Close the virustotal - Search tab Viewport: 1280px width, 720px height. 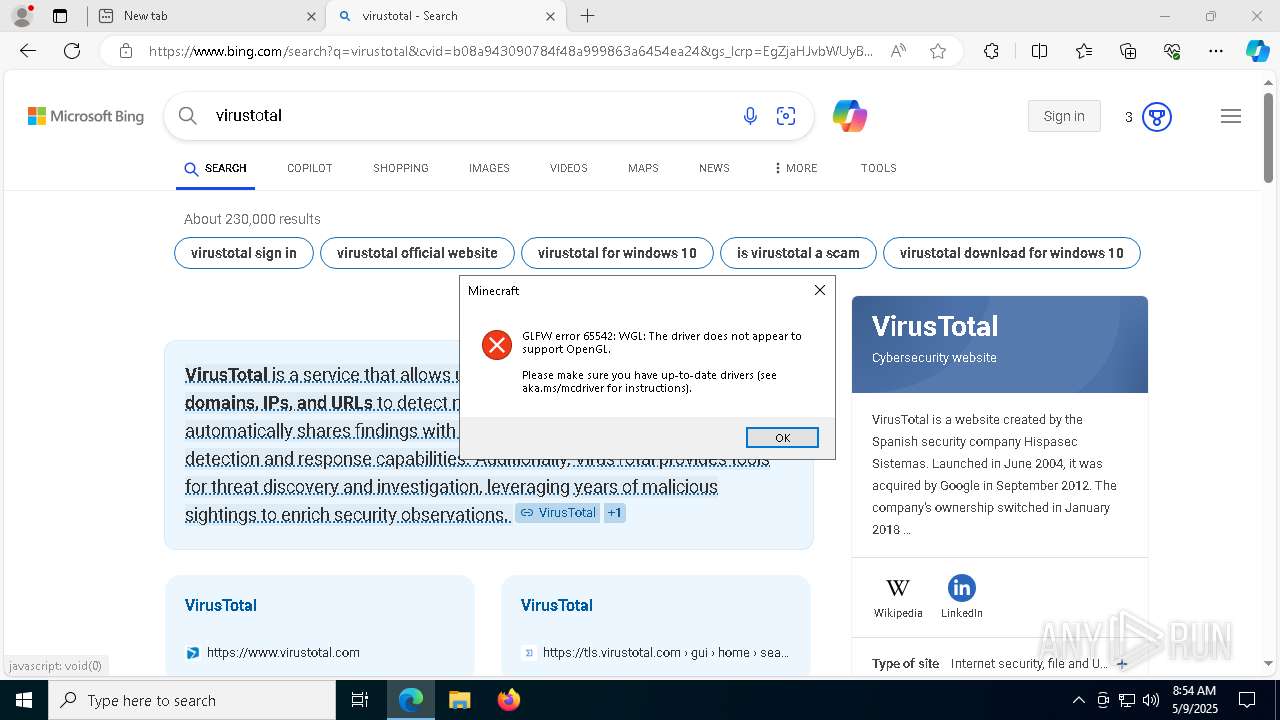coord(551,16)
